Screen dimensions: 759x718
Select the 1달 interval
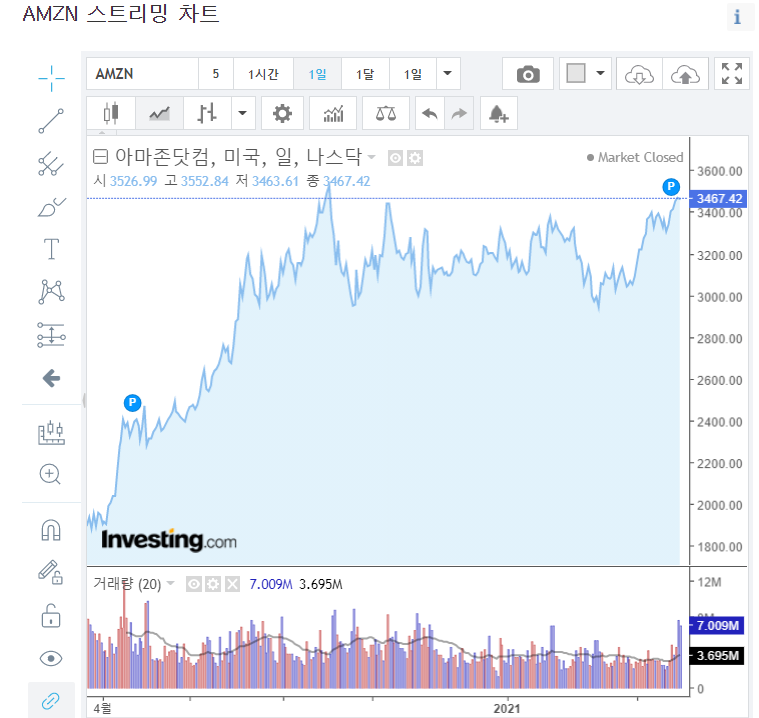click(365, 74)
